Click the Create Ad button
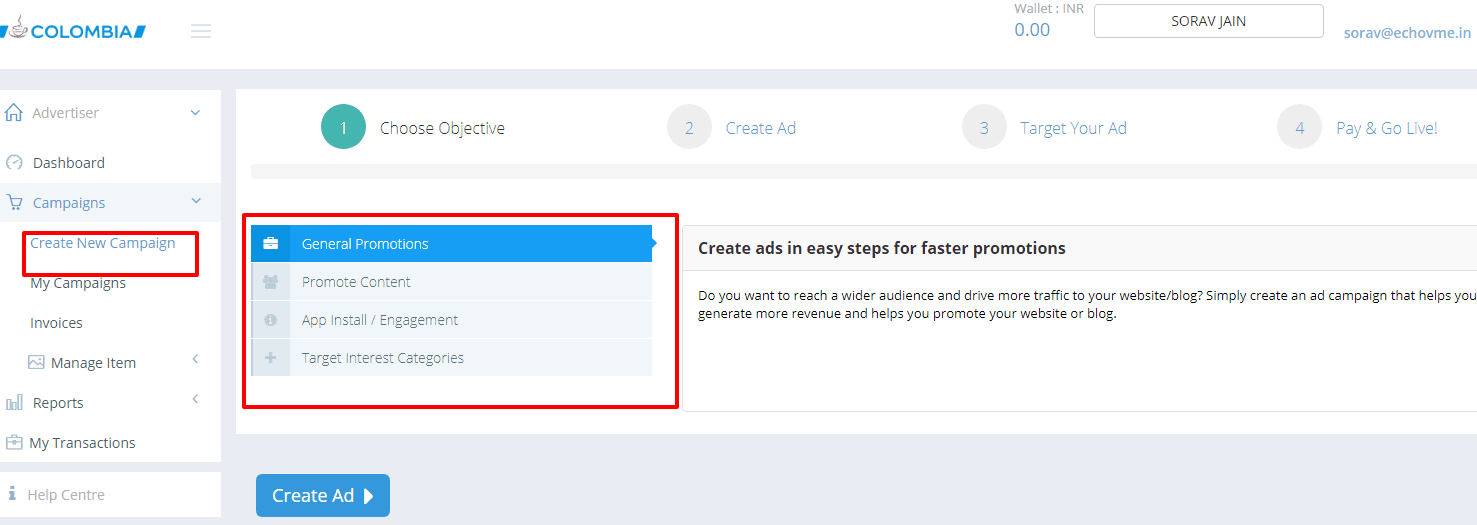 323,496
